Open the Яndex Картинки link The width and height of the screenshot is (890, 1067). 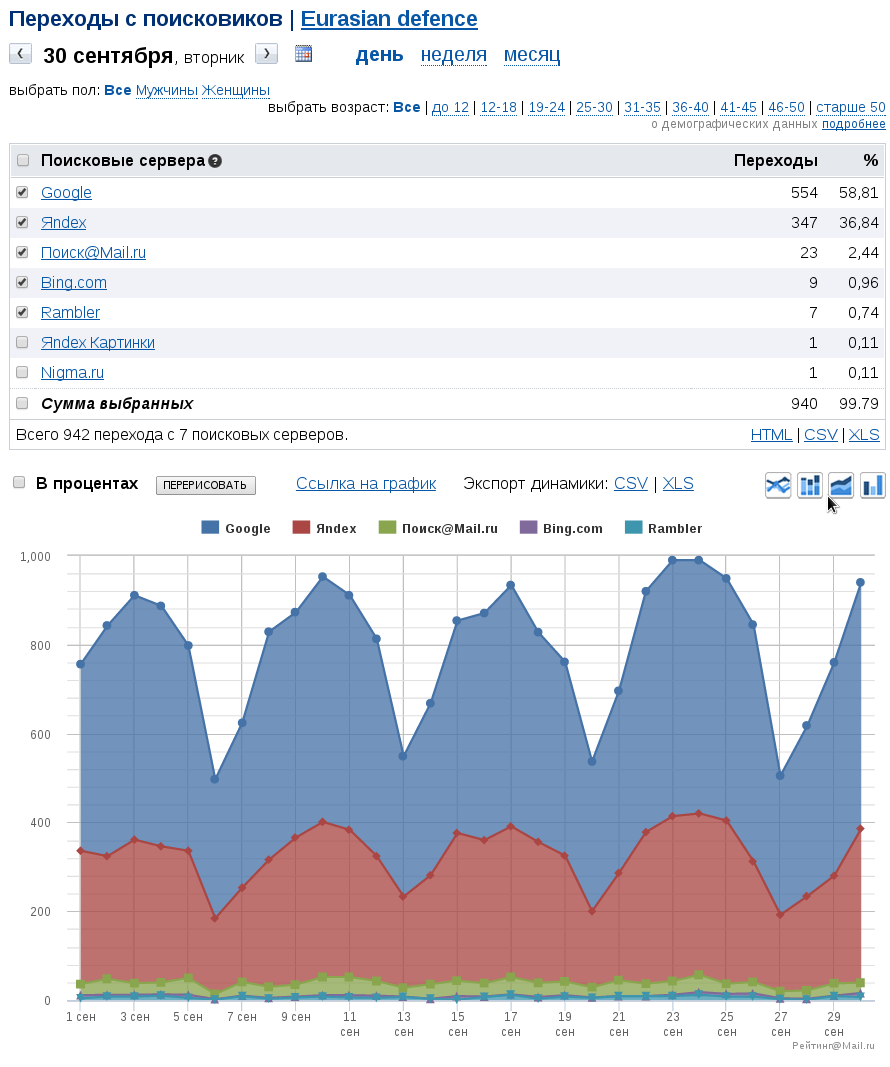98,342
